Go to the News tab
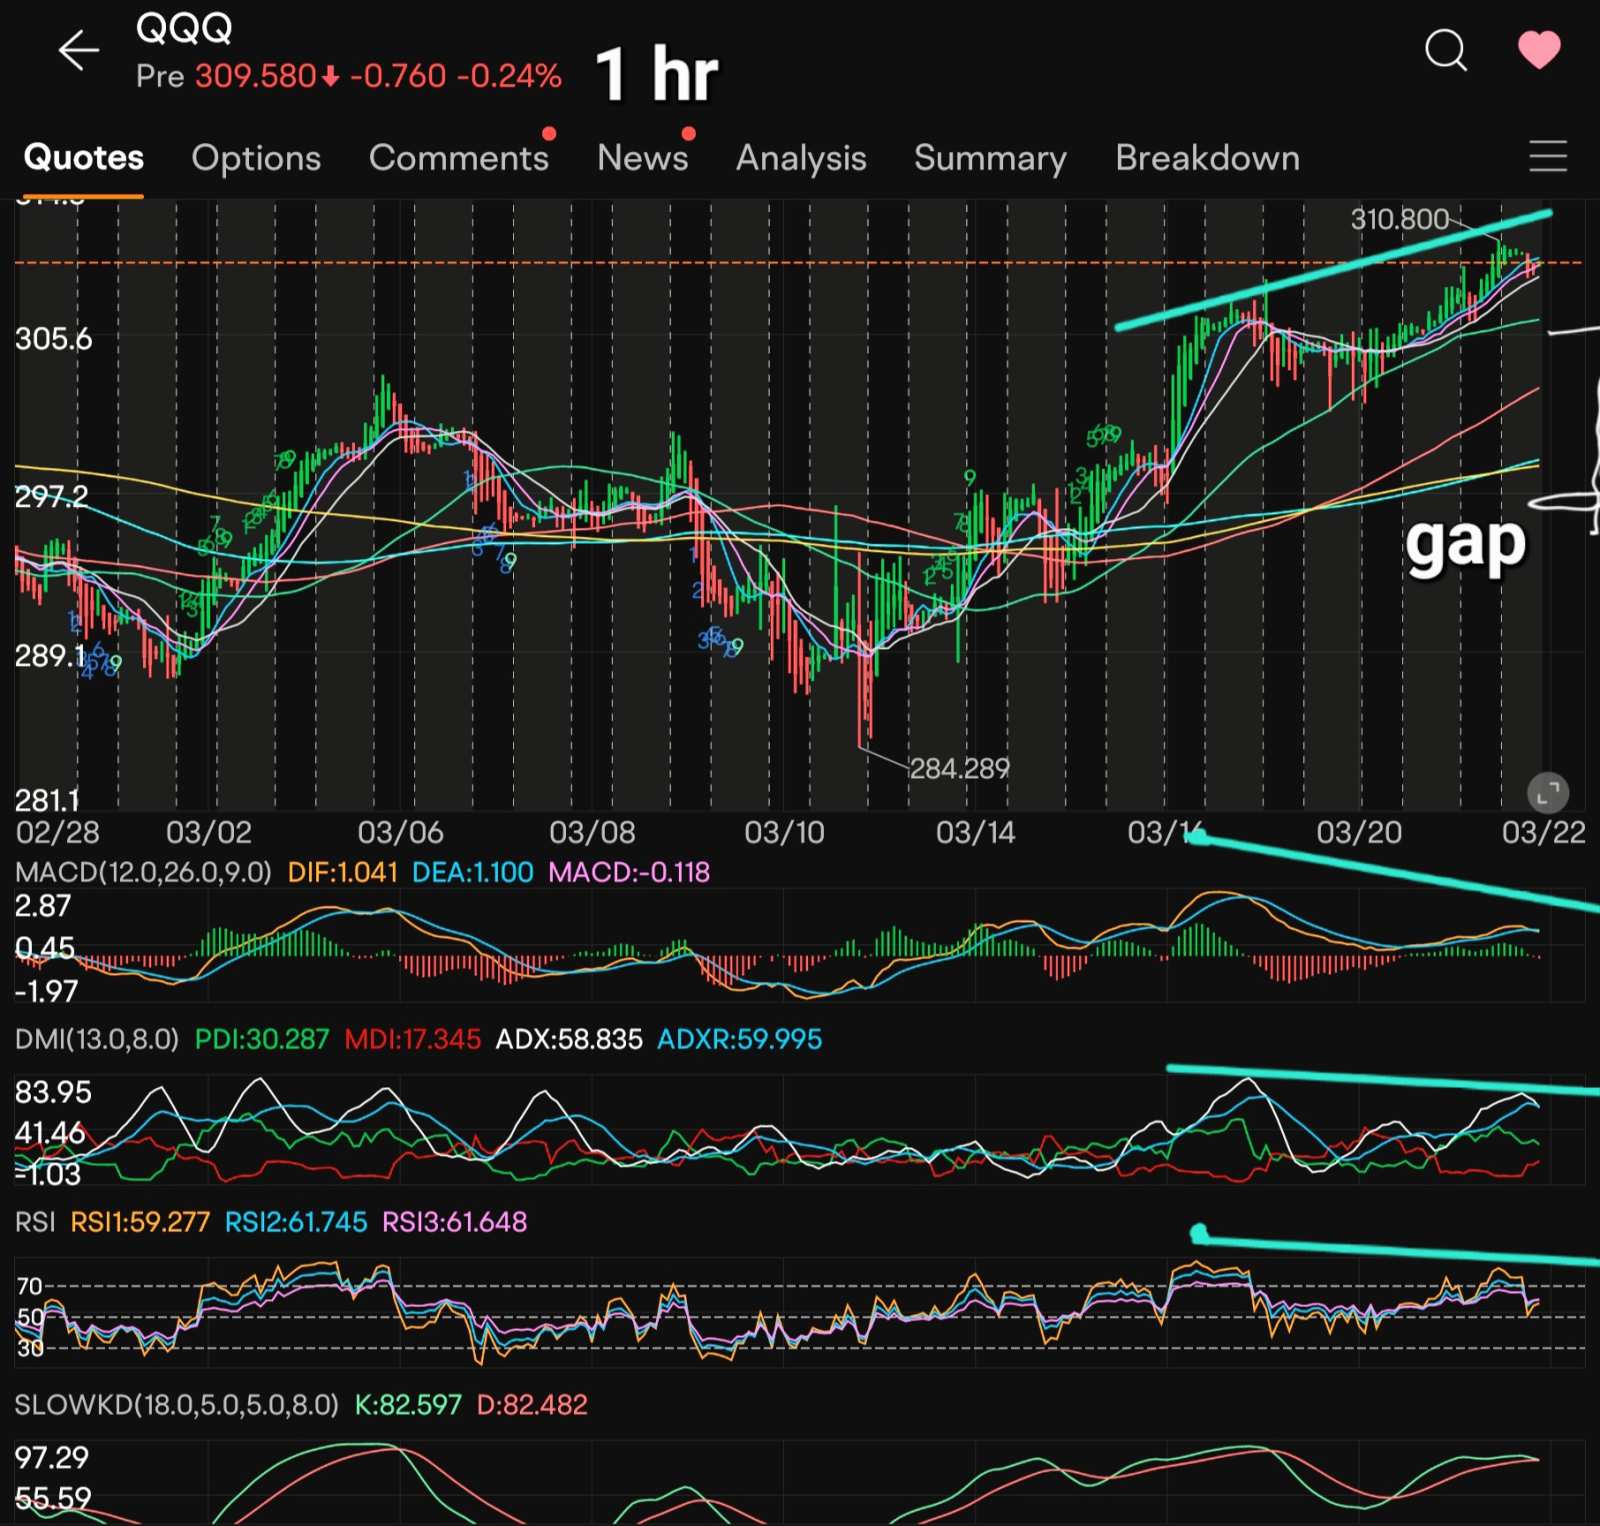 coord(643,157)
